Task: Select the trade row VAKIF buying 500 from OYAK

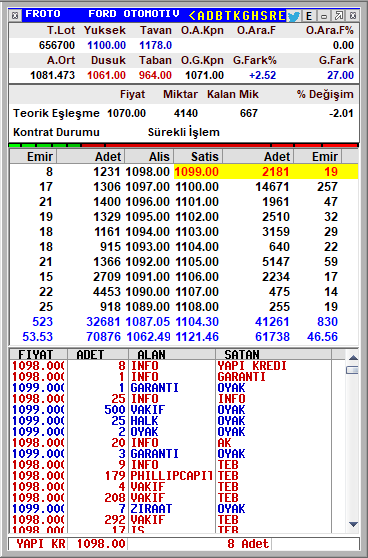Action: pos(171,410)
